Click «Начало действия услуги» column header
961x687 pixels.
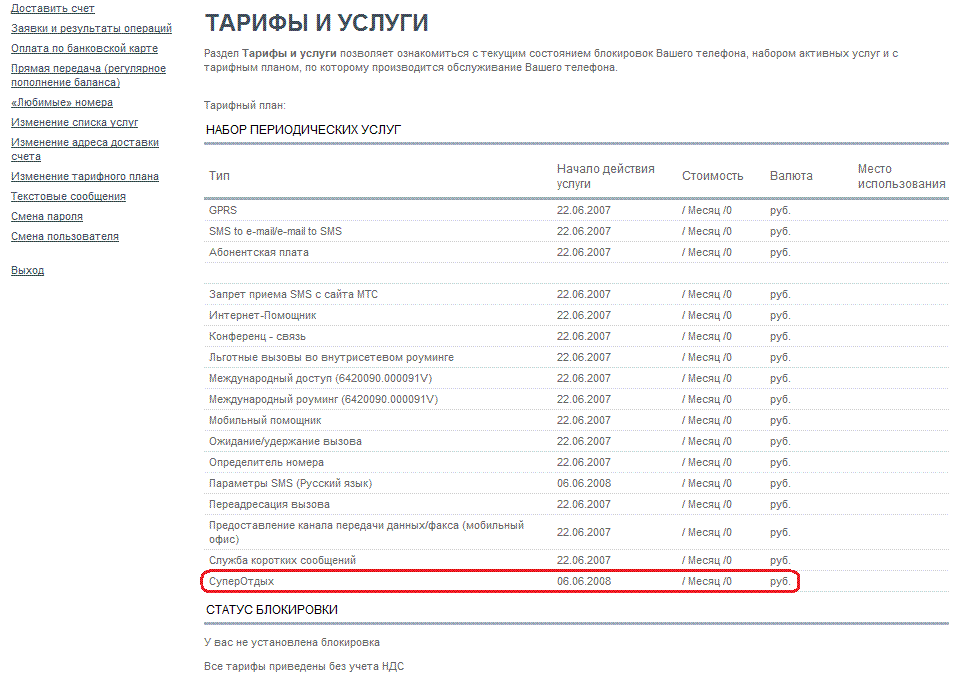[x=605, y=176]
